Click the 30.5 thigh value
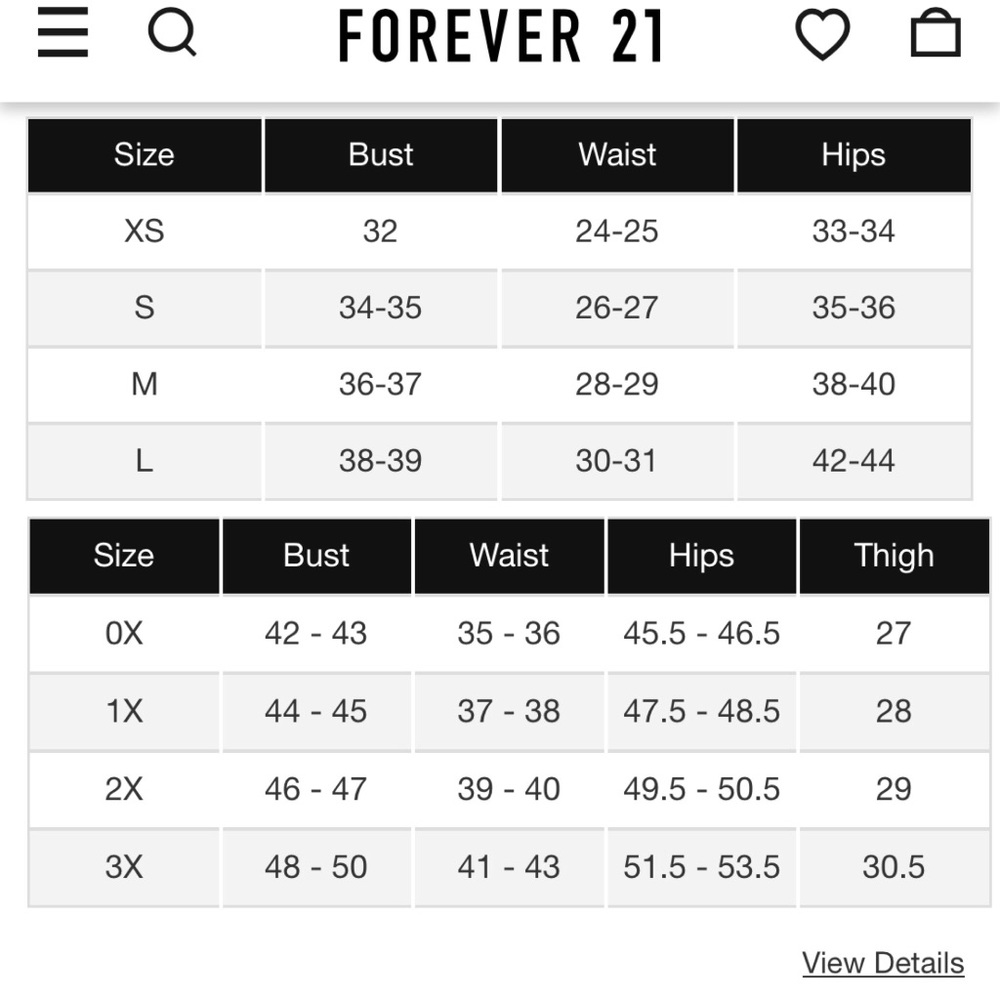 point(893,867)
